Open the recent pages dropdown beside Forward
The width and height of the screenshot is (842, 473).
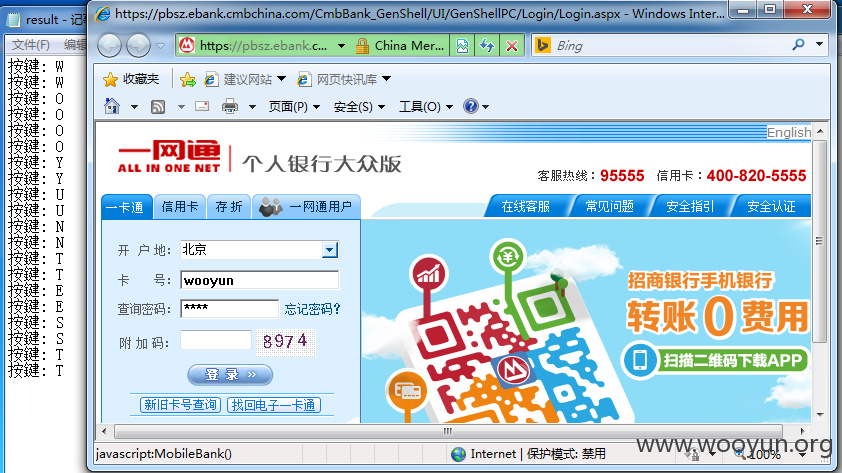click(161, 46)
